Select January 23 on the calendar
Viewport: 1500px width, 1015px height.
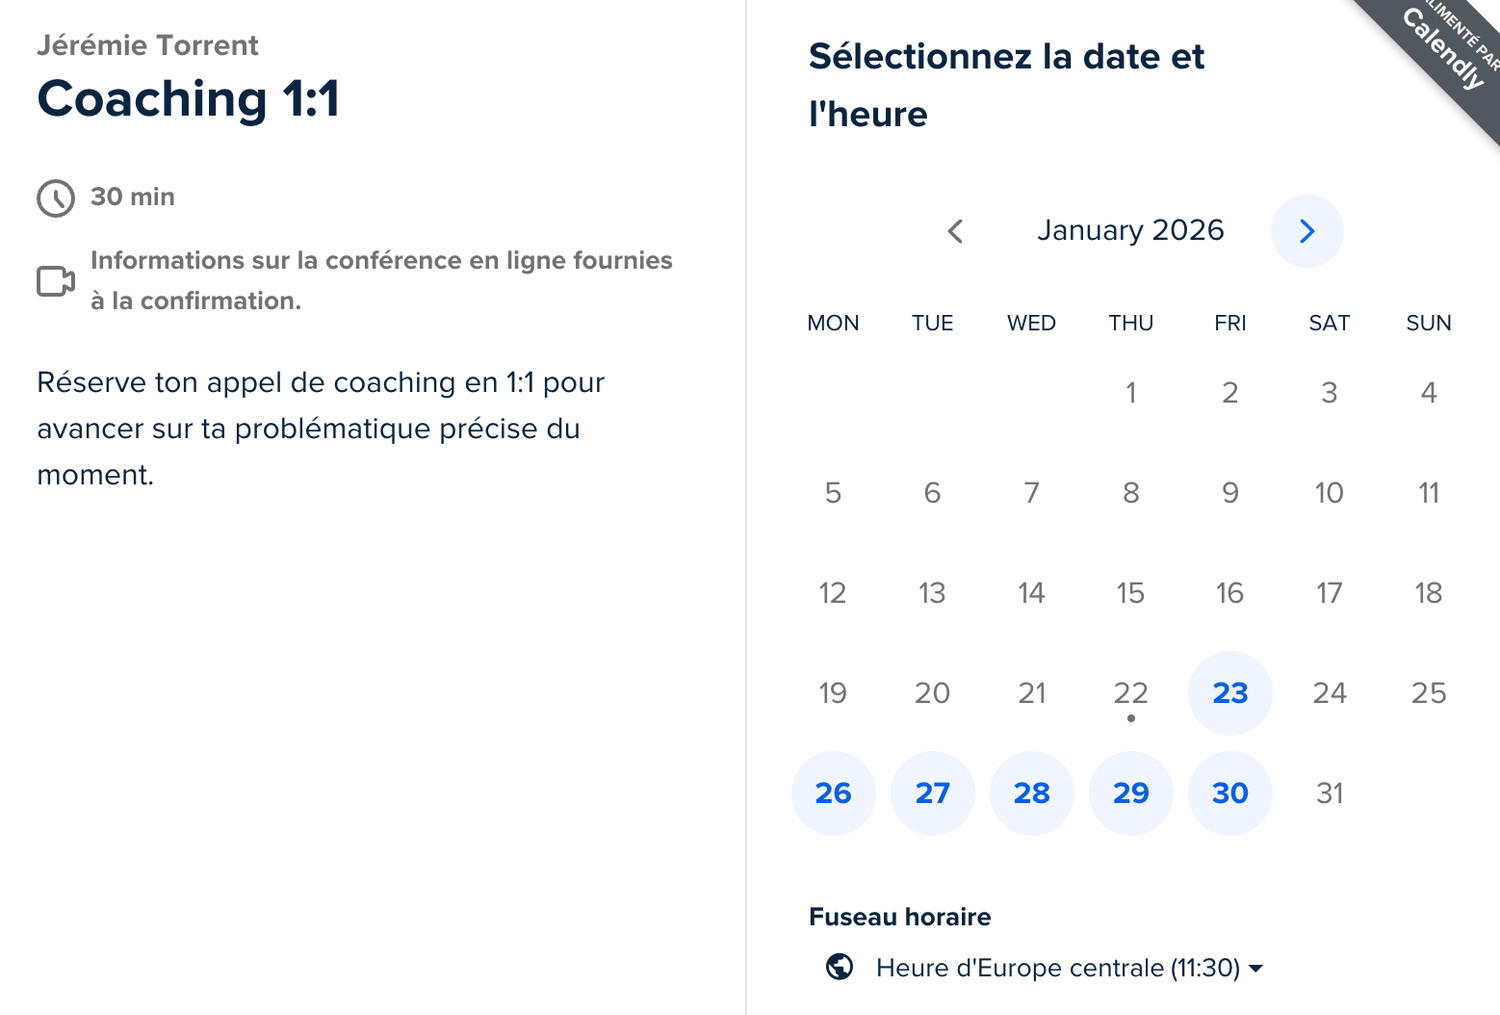pos(1230,693)
